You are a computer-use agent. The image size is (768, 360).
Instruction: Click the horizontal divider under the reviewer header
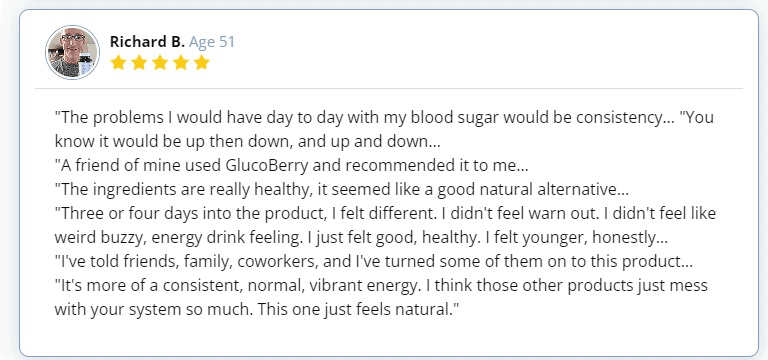coord(389,89)
